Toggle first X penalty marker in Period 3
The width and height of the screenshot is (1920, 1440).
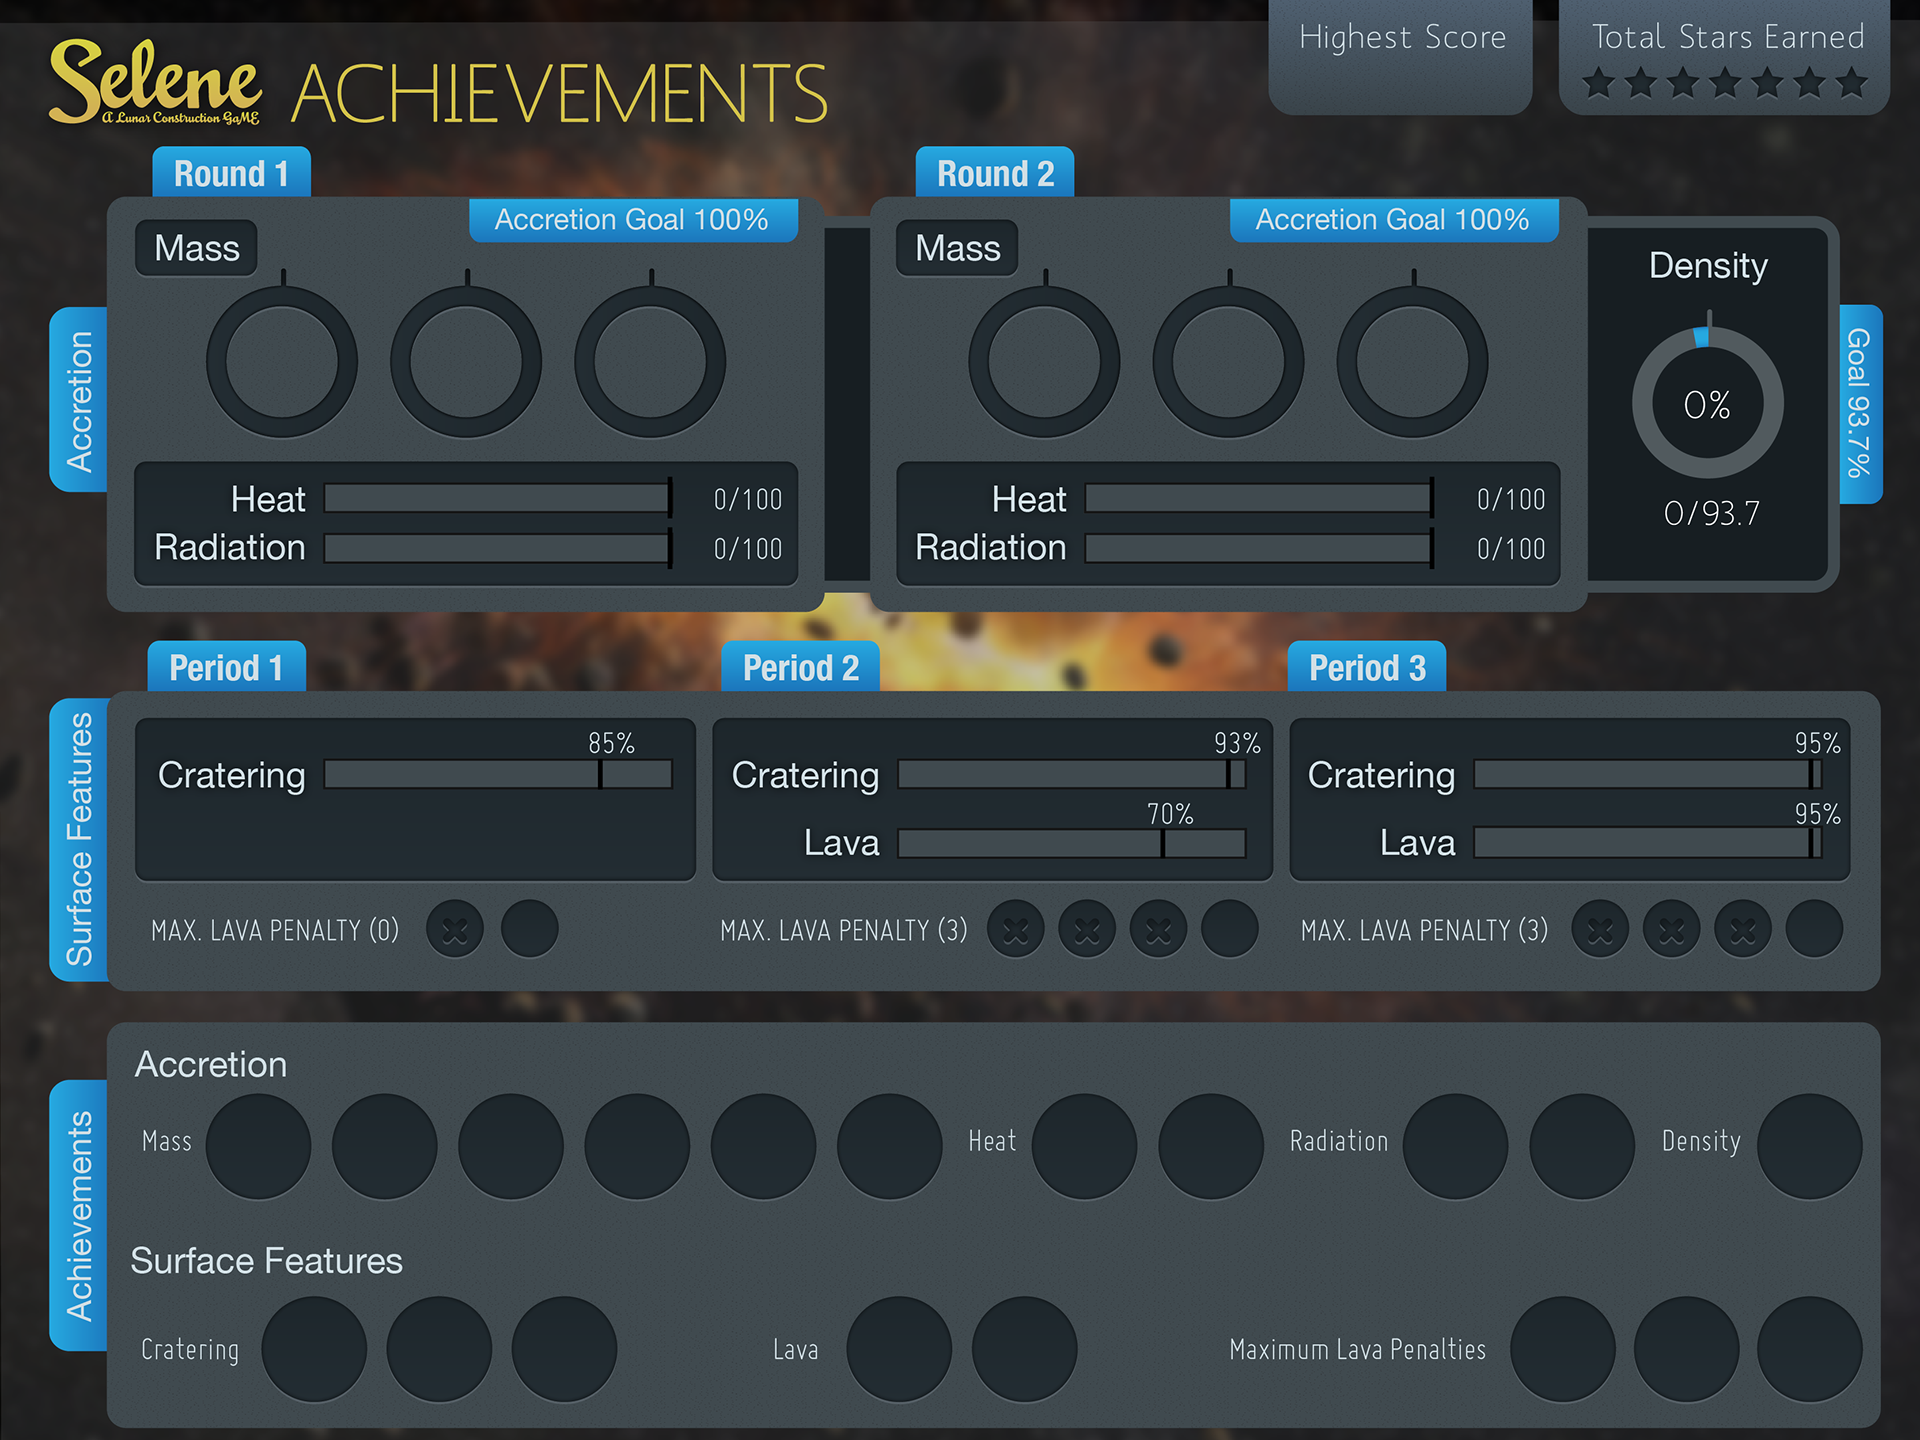[x=1600, y=929]
